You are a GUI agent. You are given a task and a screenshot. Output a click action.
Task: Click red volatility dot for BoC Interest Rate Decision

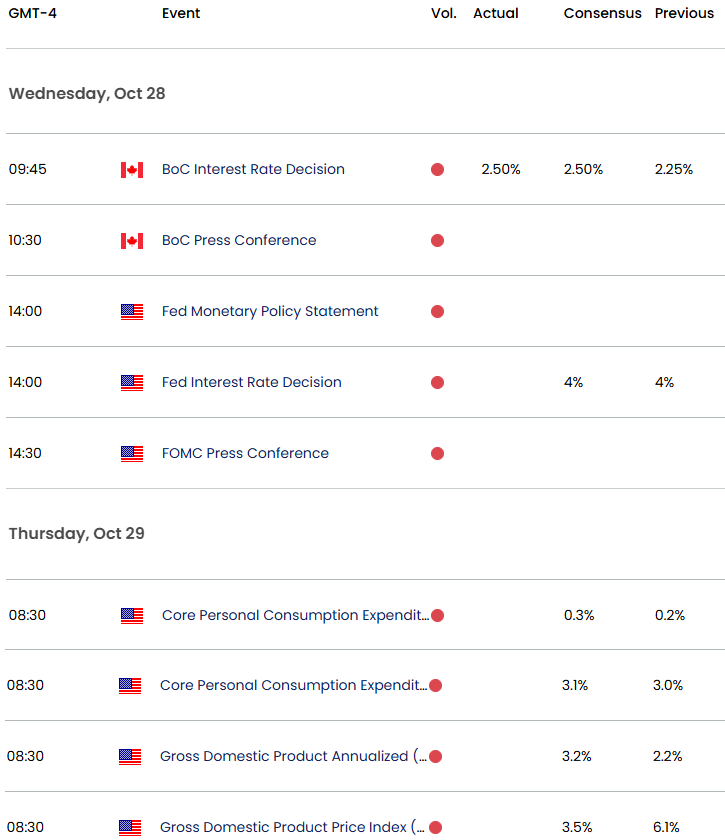437,170
